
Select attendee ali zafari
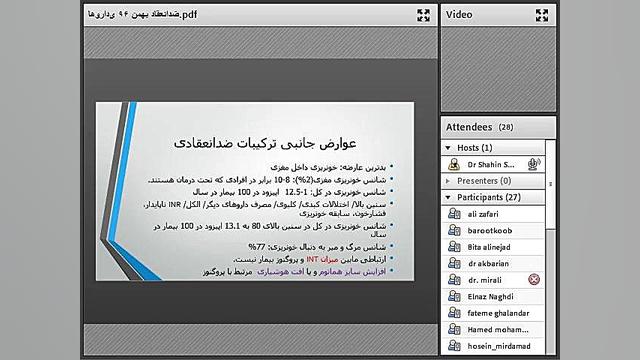[x=493, y=214]
